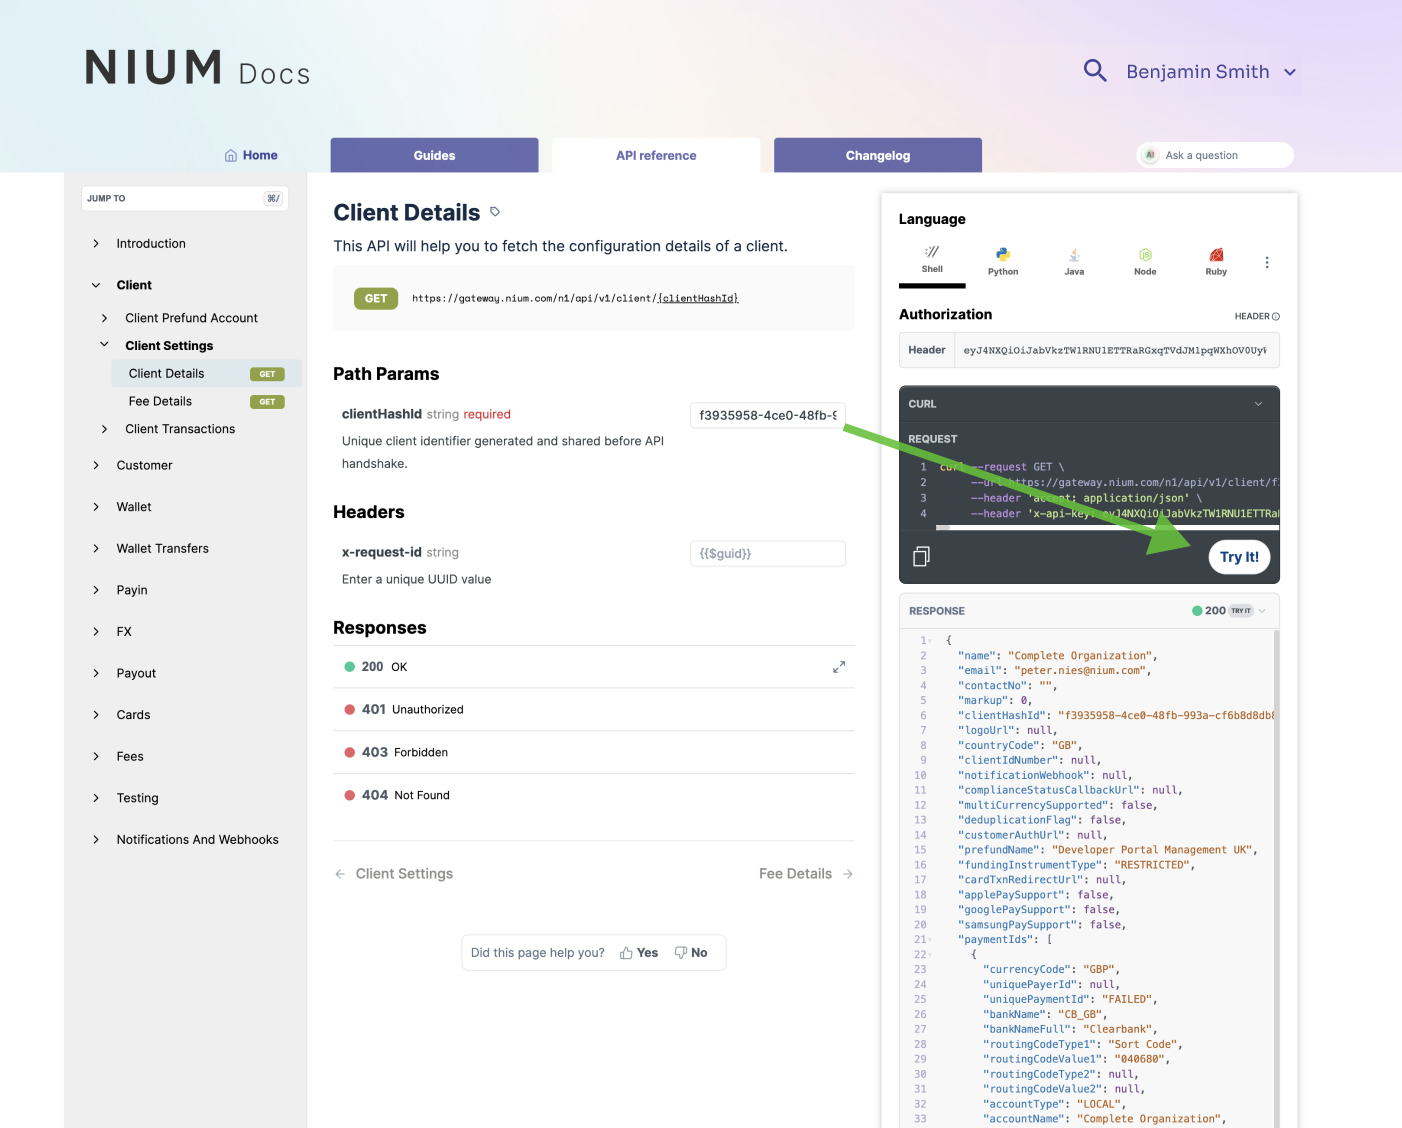Image resolution: width=1402 pixels, height=1128 pixels.
Task: Click the Home house icon
Action: click(231, 155)
